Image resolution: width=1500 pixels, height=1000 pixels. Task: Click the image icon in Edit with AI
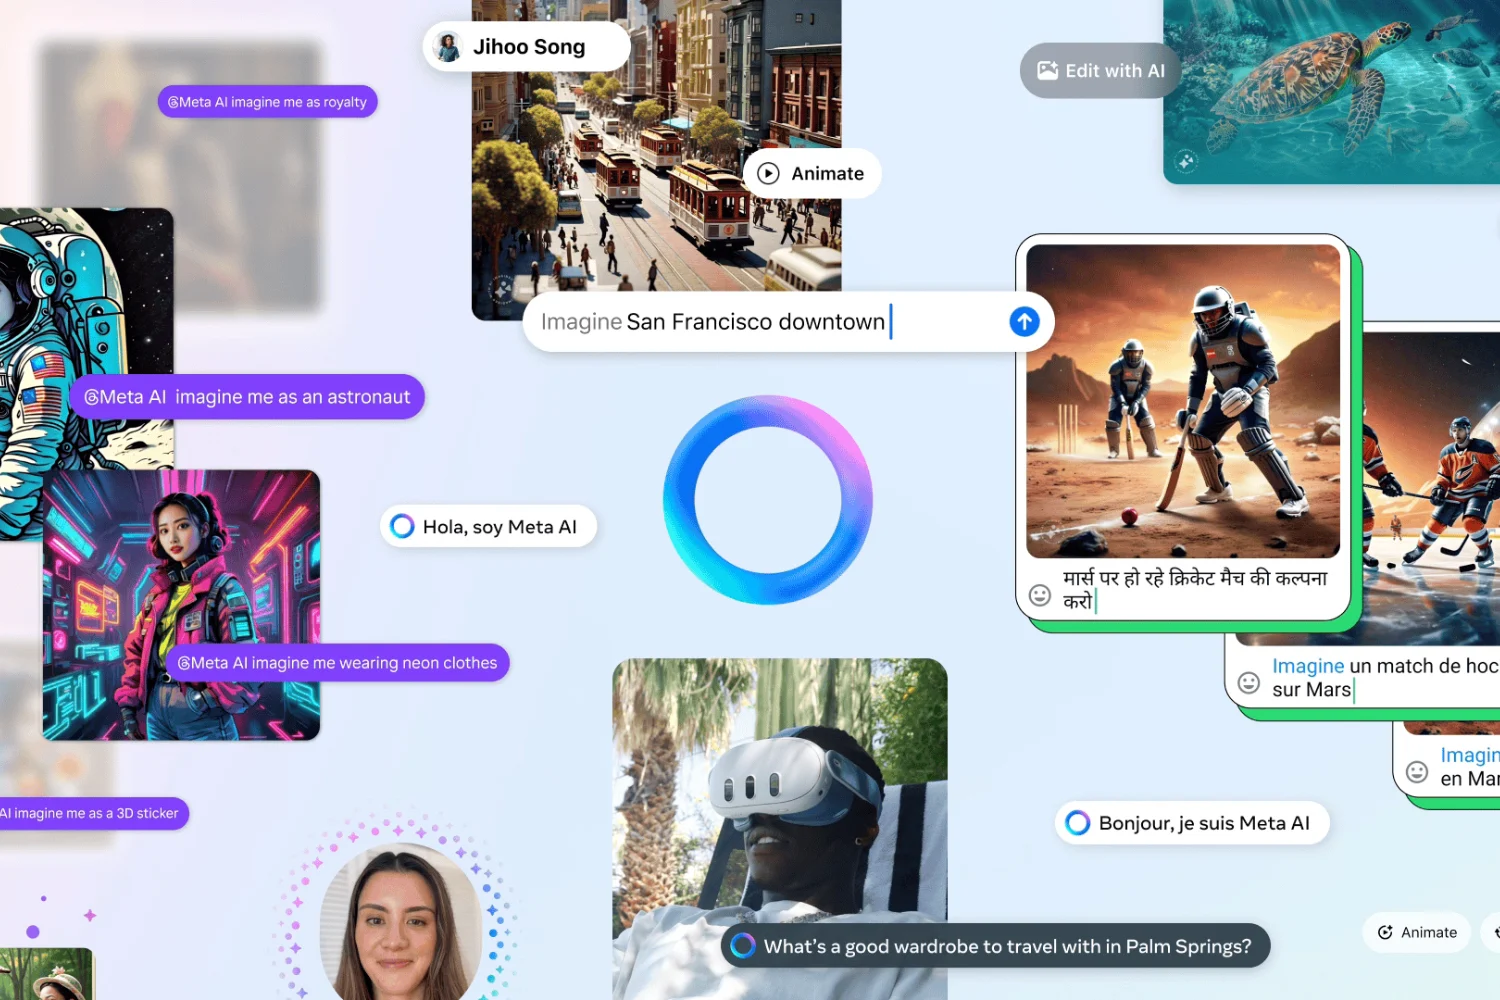(x=1047, y=70)
